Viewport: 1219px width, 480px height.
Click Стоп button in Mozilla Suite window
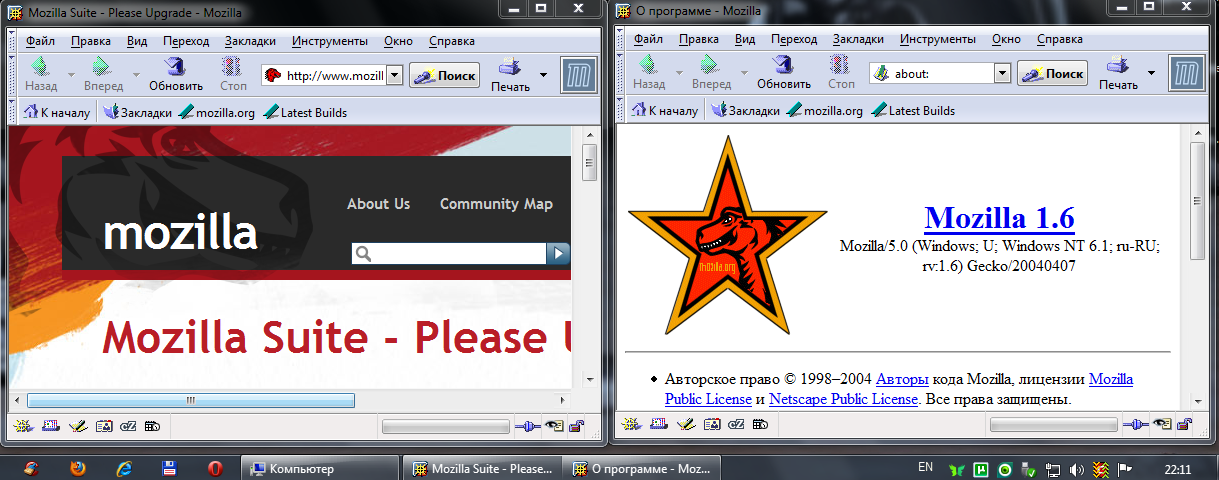point(233,75)
